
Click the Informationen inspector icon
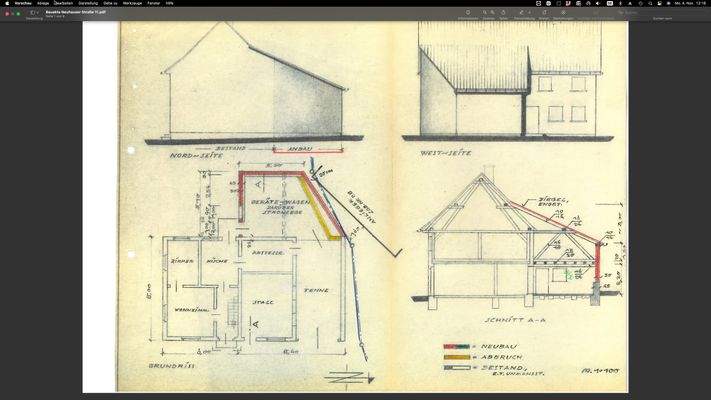pos(467,13)
